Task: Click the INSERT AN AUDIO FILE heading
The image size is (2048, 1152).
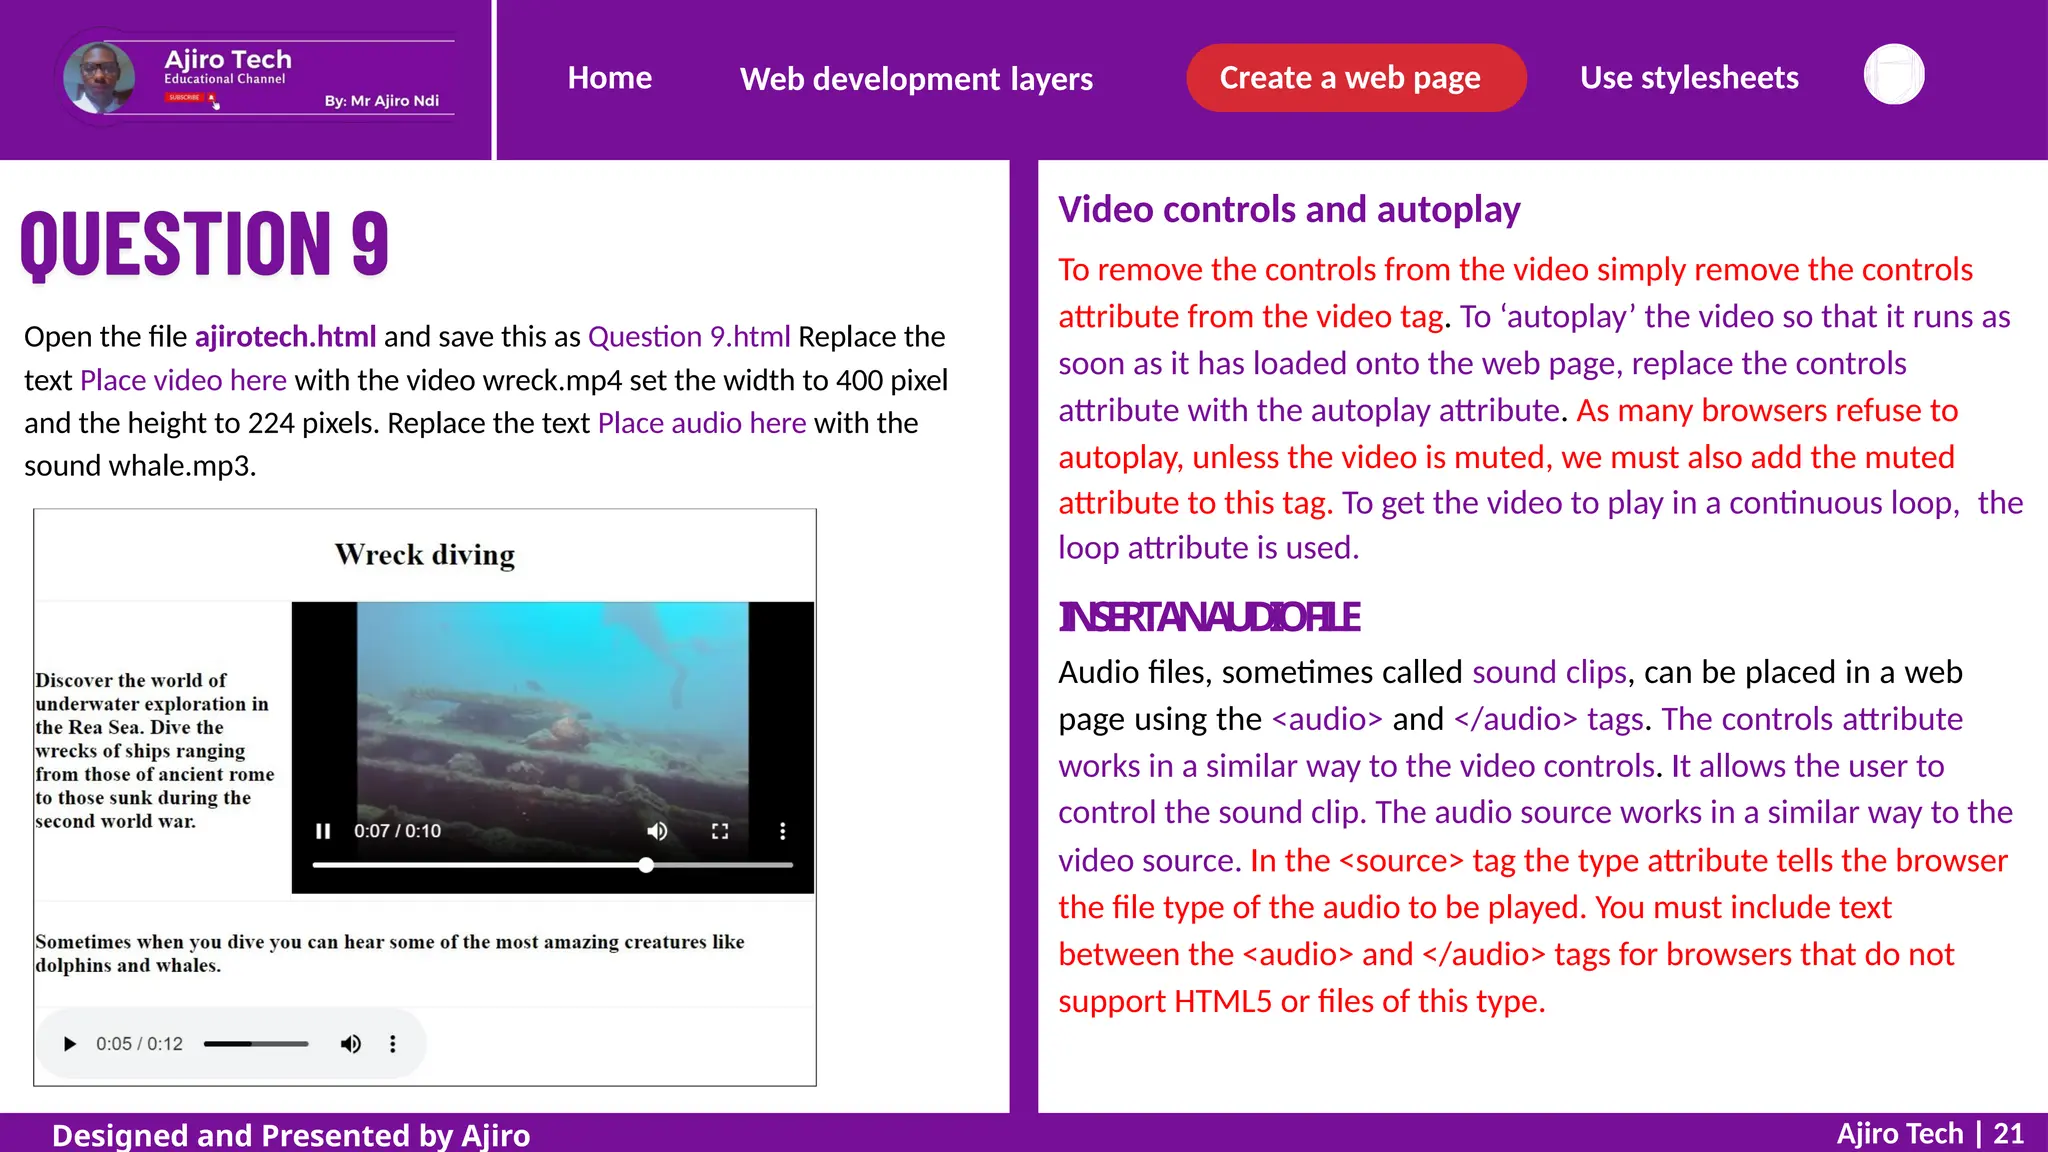Action: point(1209,617)
